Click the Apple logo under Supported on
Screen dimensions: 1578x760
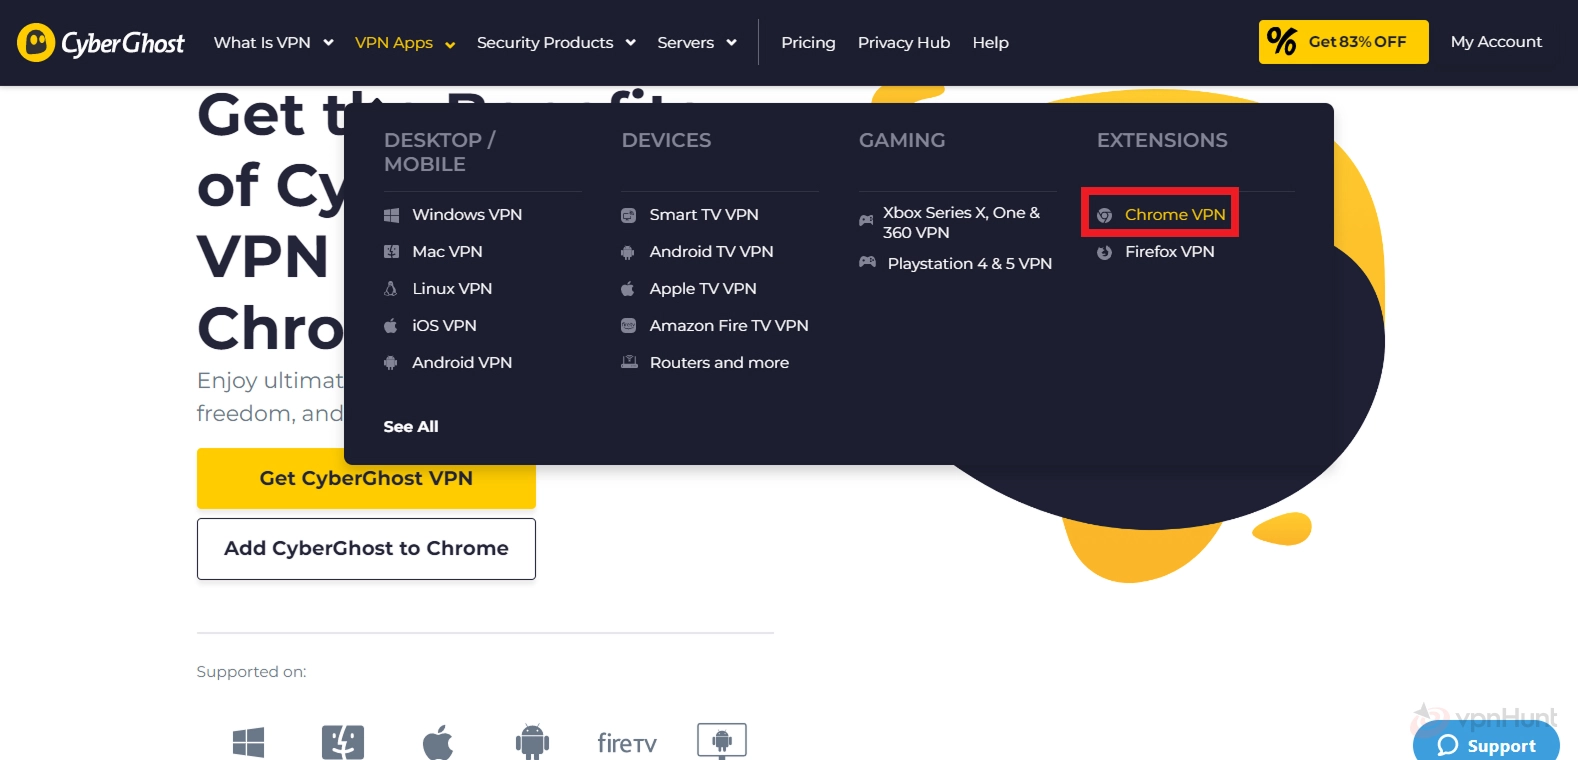click(438, 742)
